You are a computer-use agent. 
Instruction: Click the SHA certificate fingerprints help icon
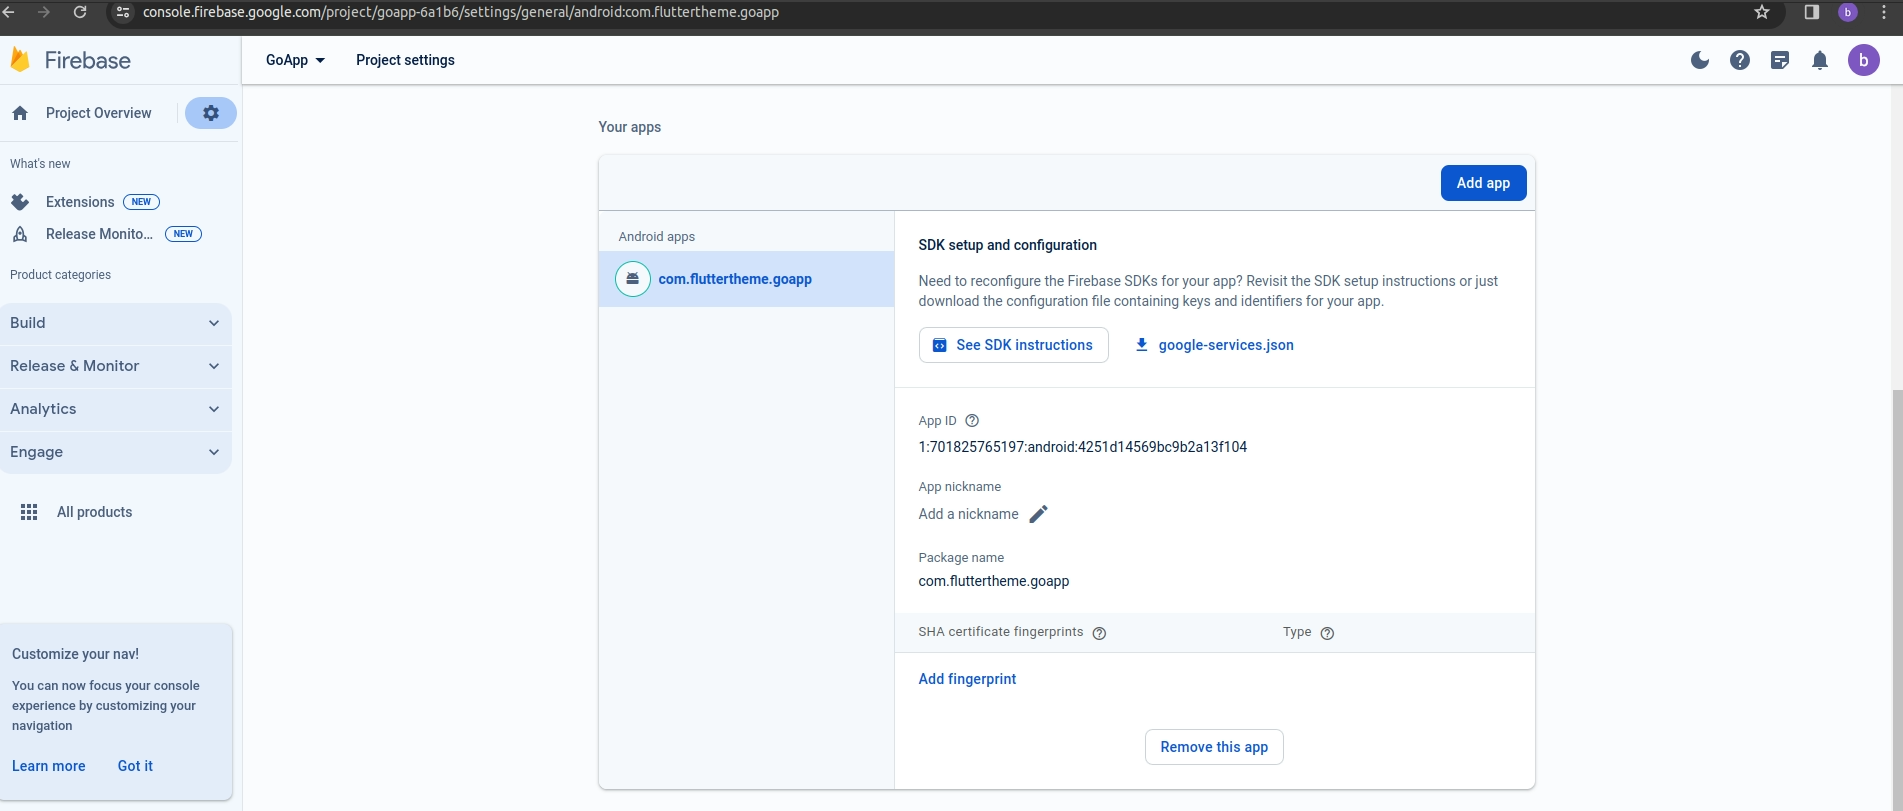click(x=1099, y=633)
